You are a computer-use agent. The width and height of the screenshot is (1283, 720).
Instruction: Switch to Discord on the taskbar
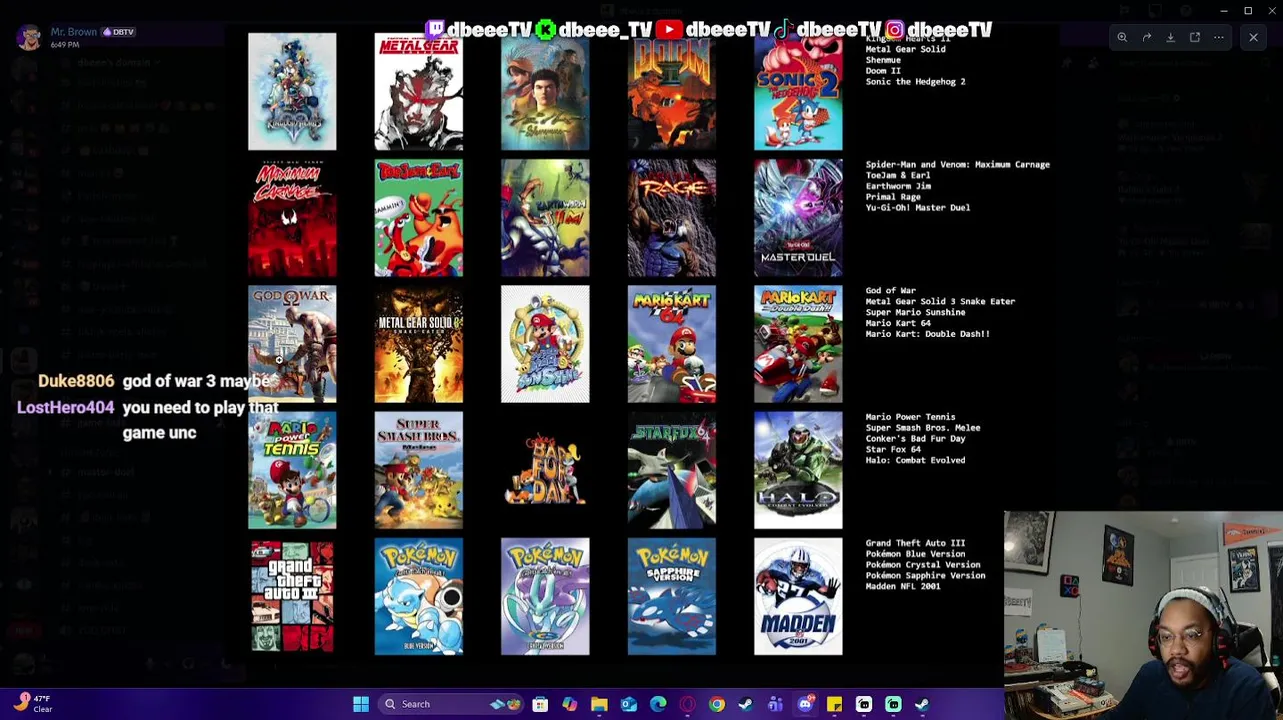805,704
